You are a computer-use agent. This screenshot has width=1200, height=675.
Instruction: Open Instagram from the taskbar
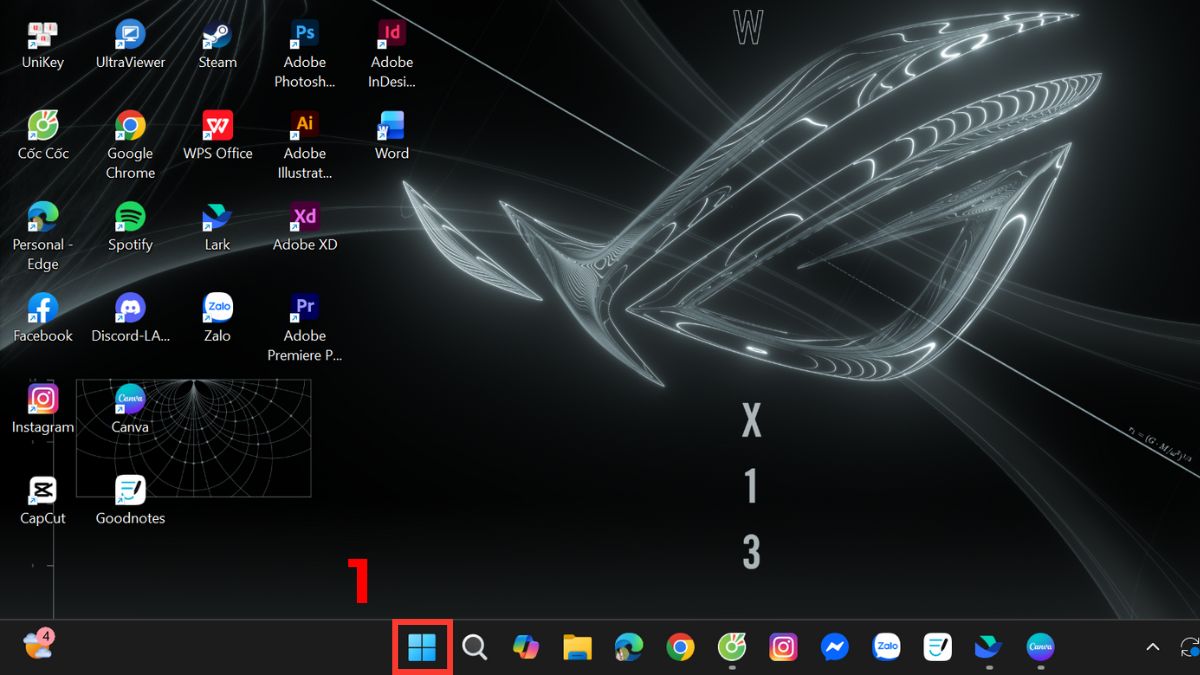click(x=783, y=647)
